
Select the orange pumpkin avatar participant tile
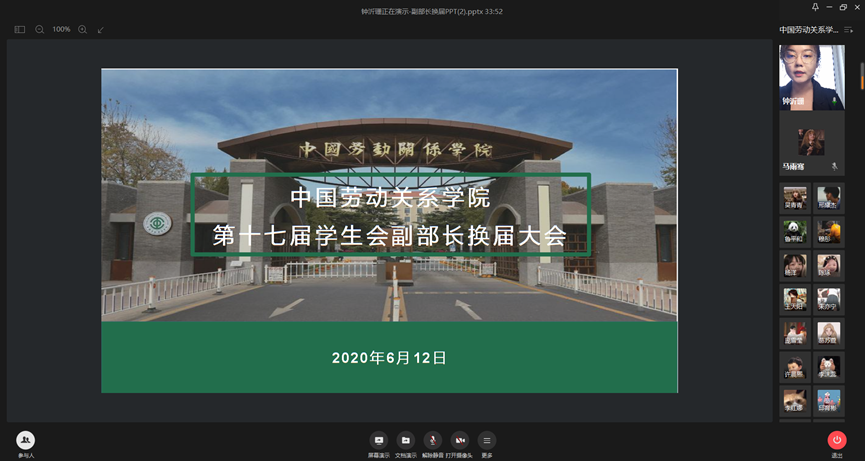[x=829, y=232]
